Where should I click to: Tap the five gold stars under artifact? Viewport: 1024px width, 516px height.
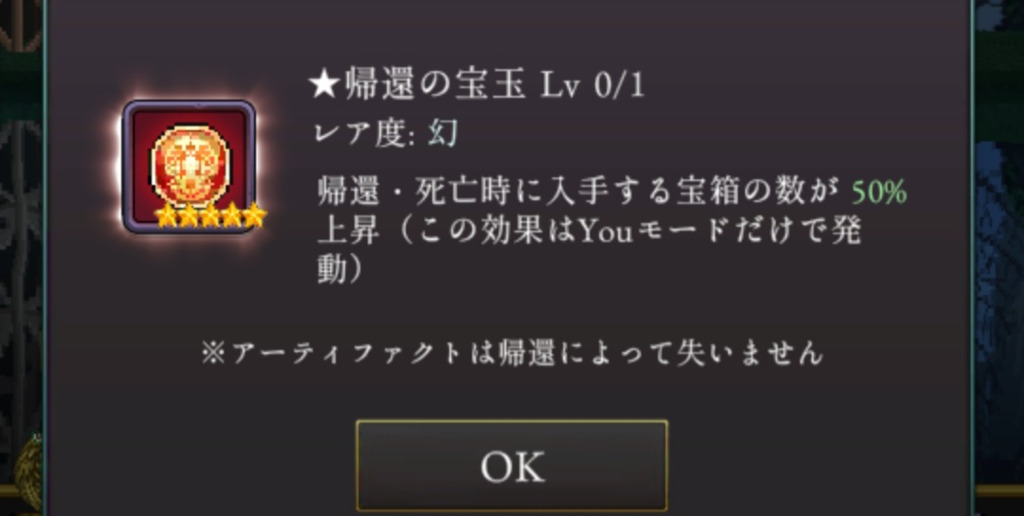(210, 216)
